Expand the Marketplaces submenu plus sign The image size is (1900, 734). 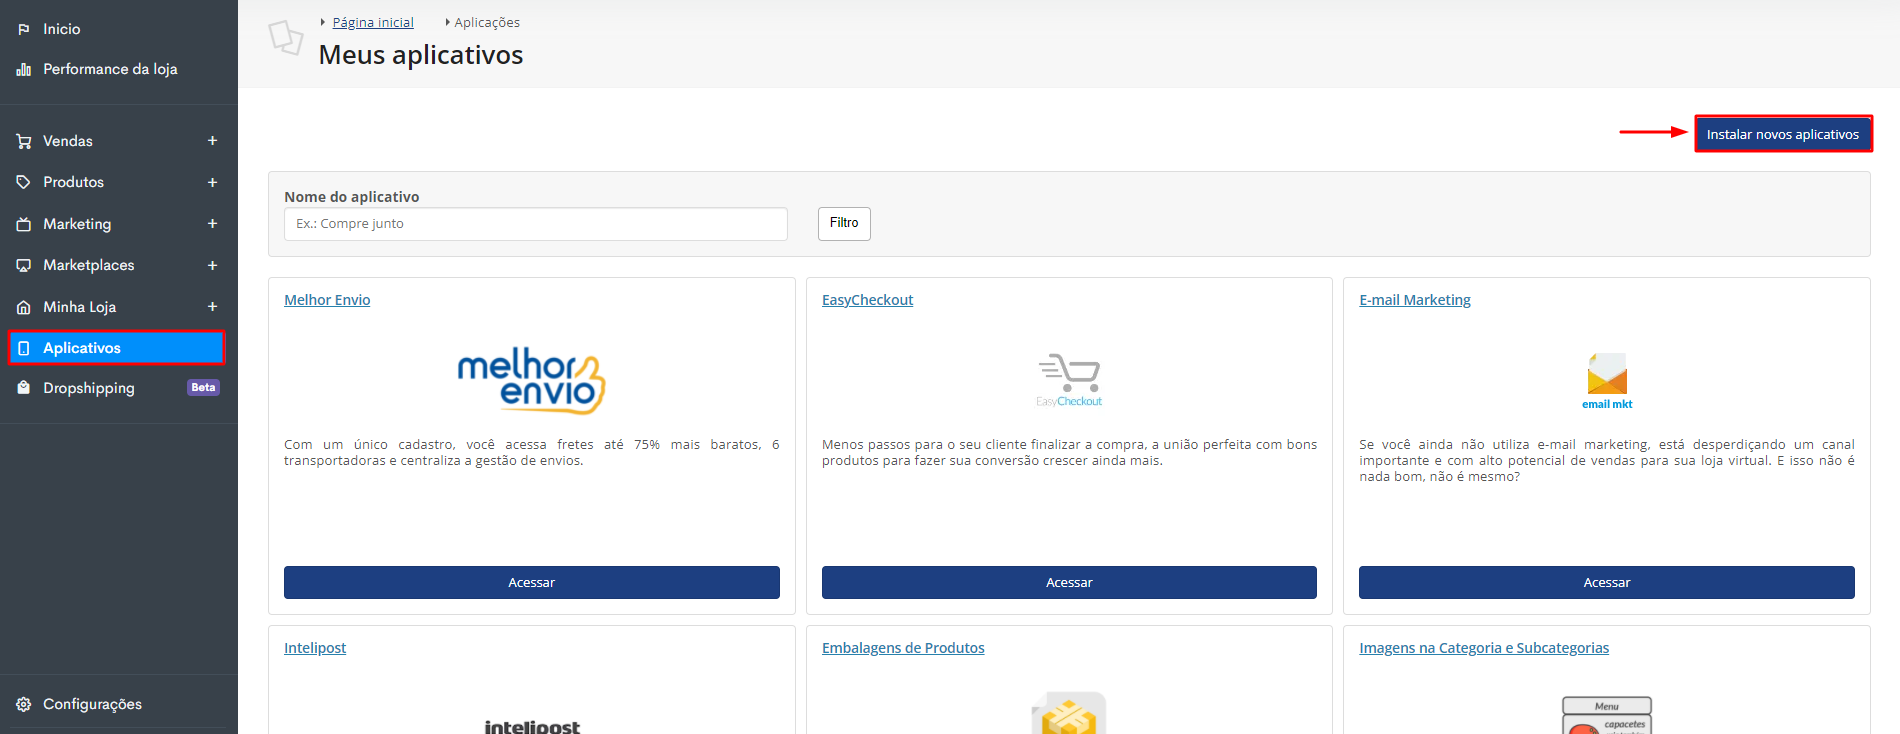coord(212,265)
